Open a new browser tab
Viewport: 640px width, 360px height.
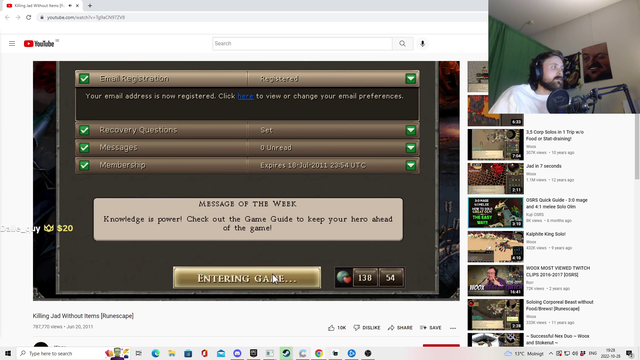coord(90,6)
